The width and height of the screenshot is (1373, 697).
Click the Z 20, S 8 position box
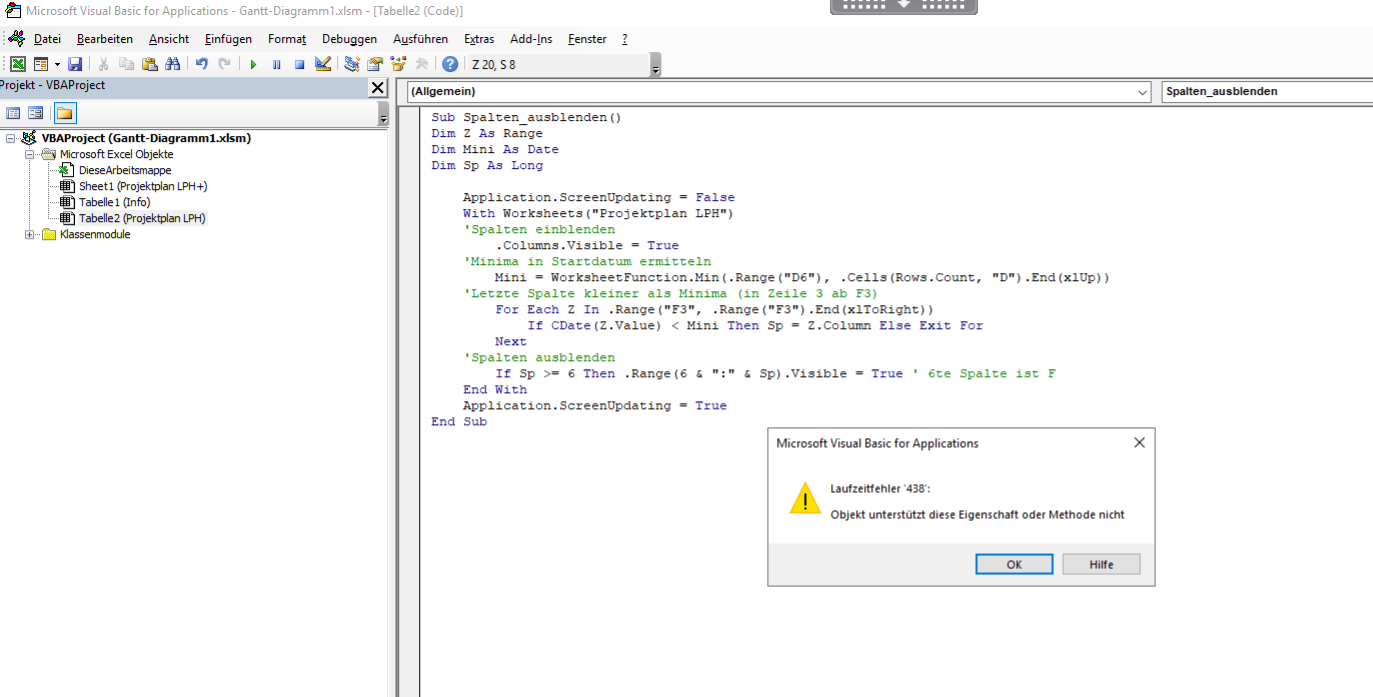tap(557, 64)
